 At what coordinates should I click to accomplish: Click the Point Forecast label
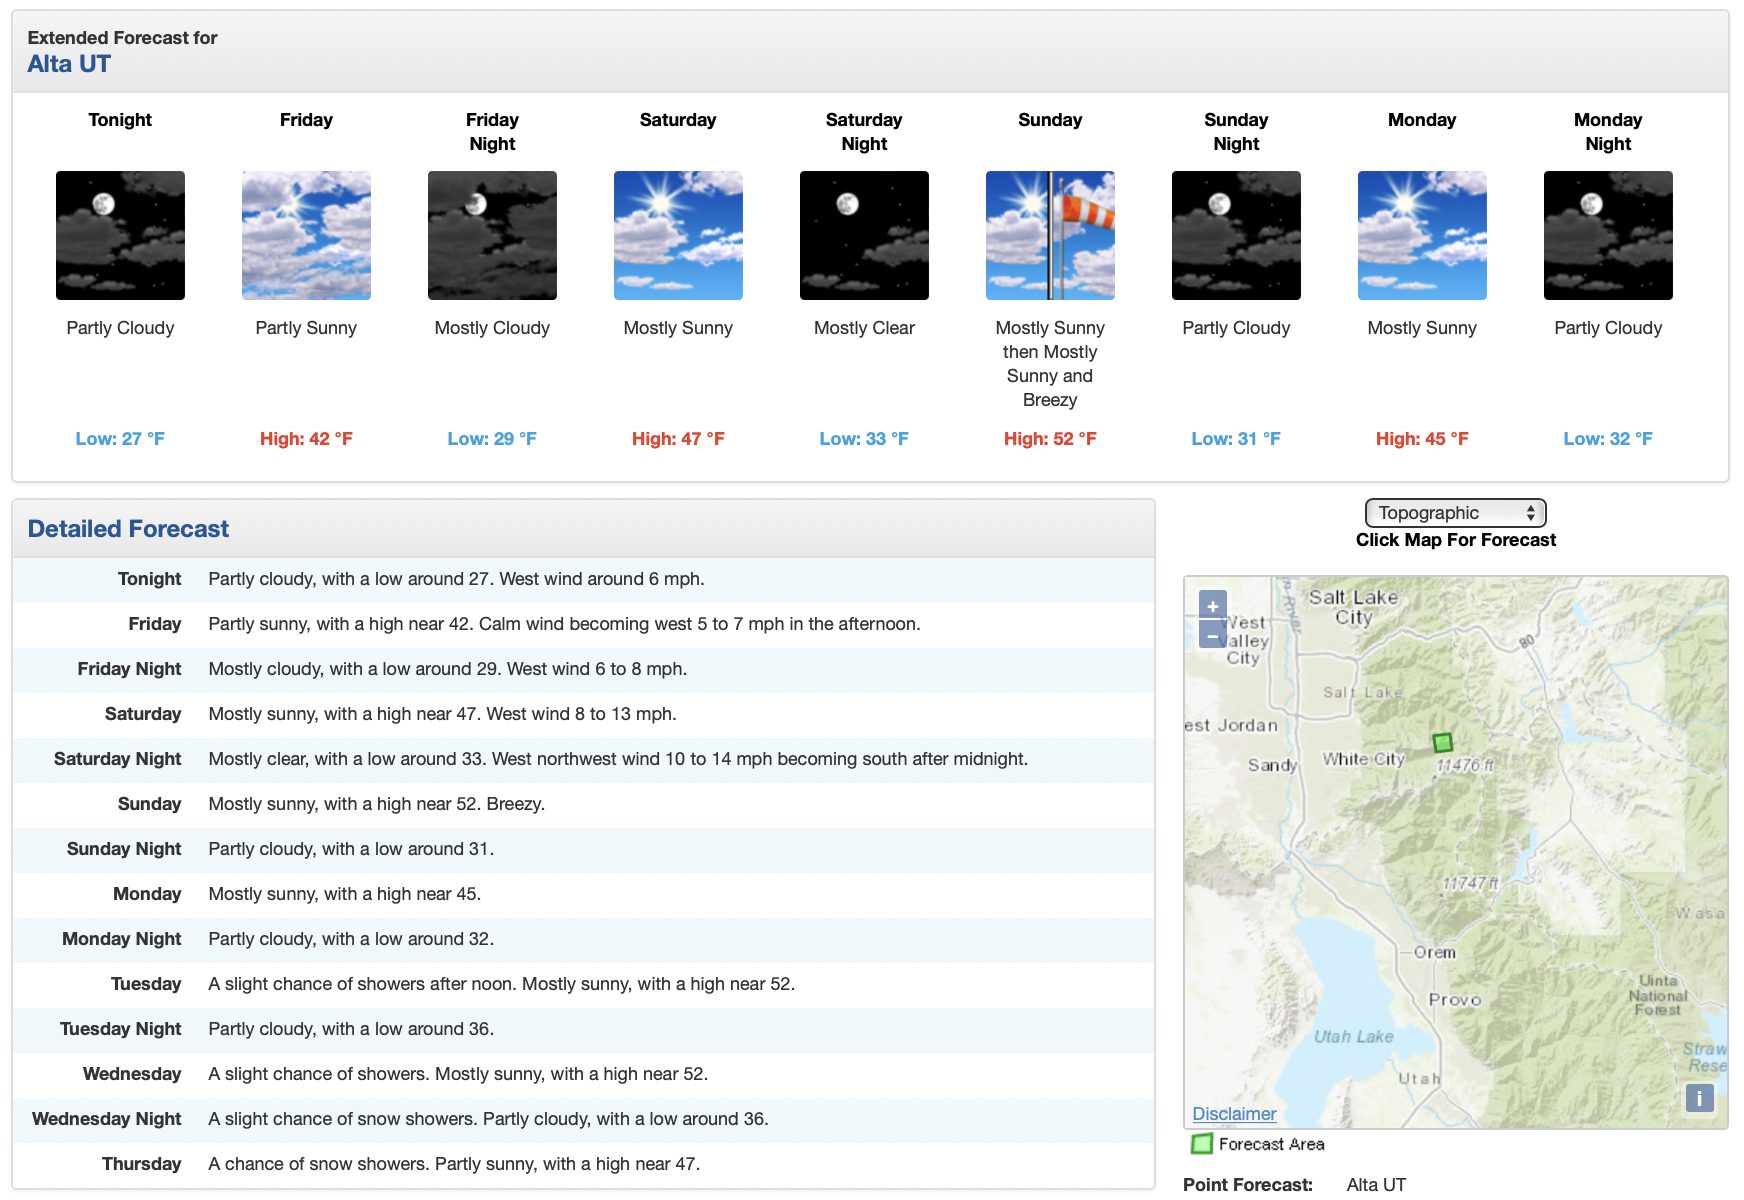(x=1248, y=1185)
